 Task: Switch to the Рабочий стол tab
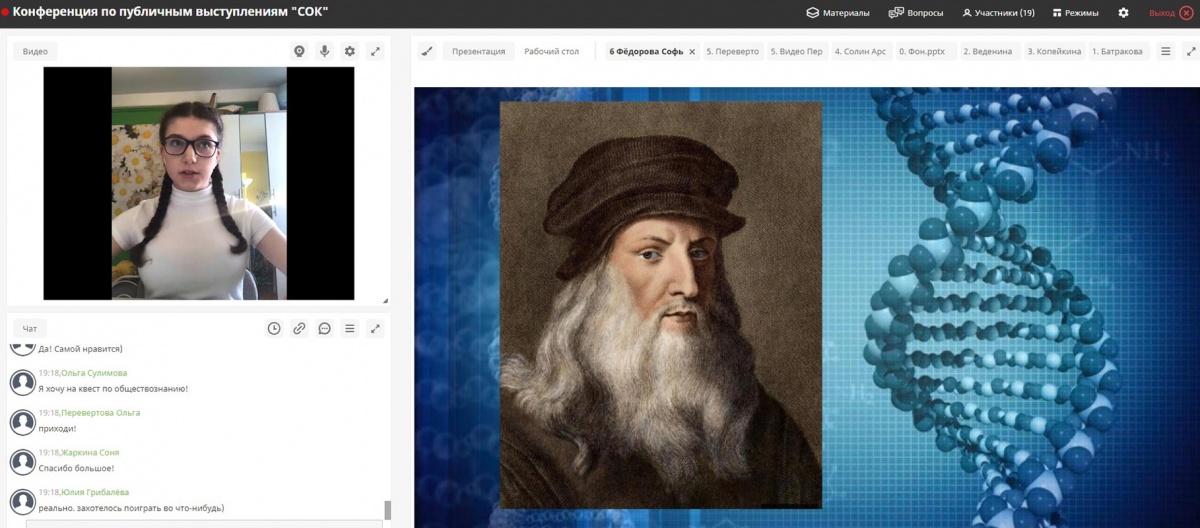tap(551, 51)
